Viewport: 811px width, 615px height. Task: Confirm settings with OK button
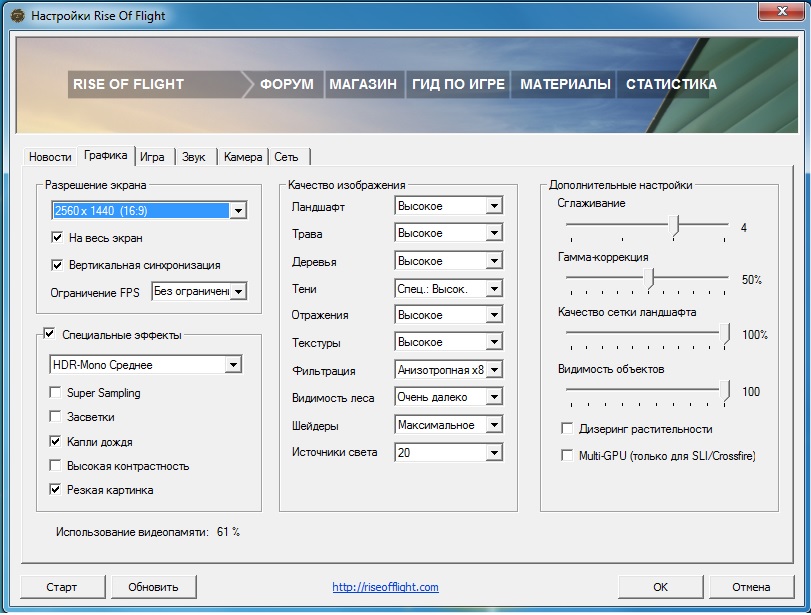pos(660,587)
